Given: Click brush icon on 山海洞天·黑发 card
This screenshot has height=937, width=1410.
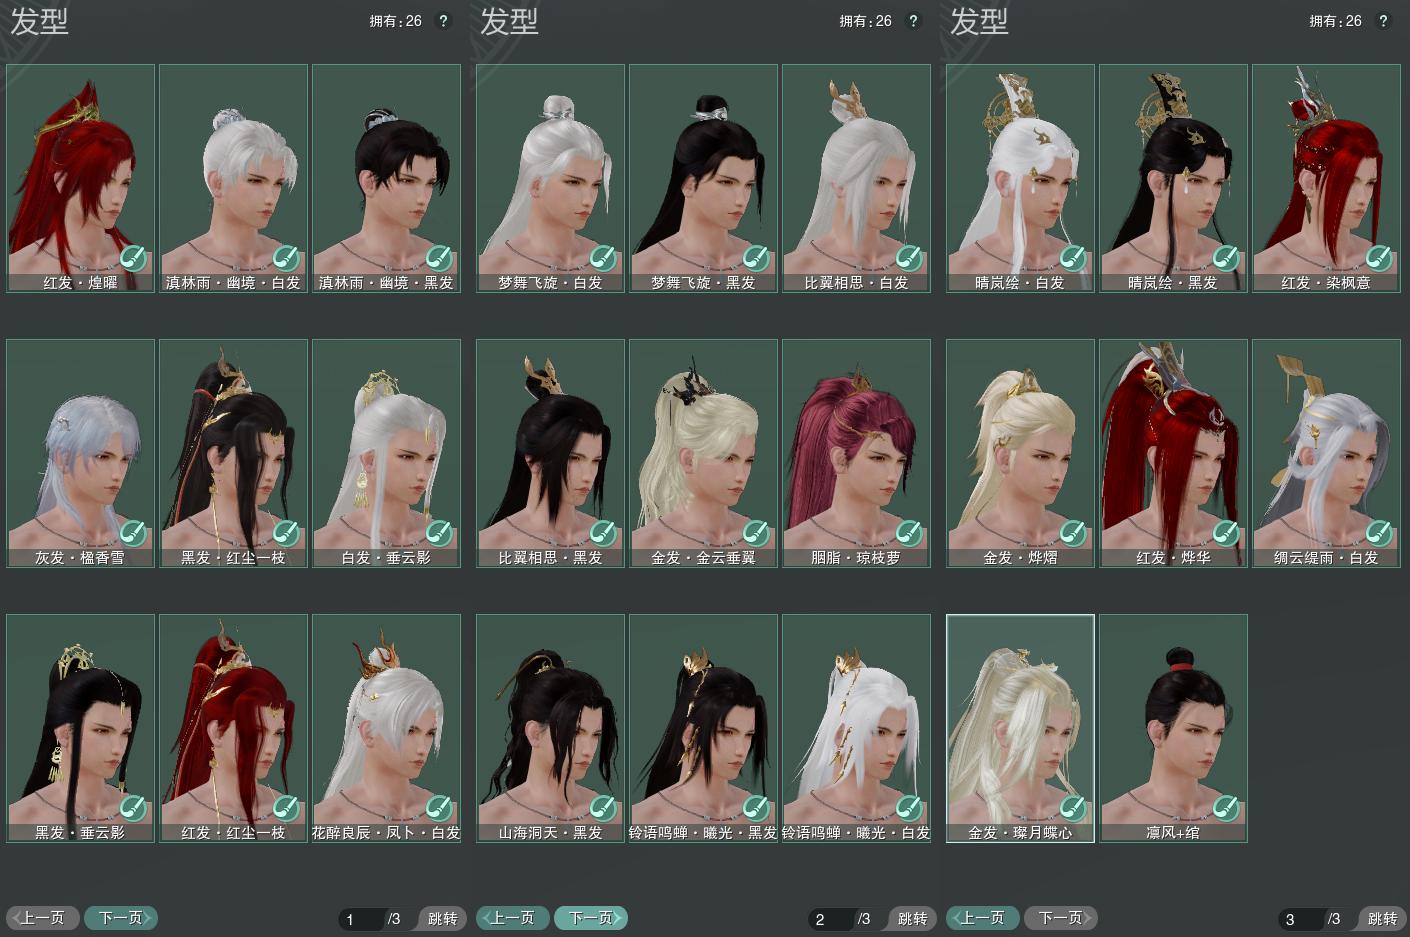Looking at the screenshot, I should pos(603,809).
